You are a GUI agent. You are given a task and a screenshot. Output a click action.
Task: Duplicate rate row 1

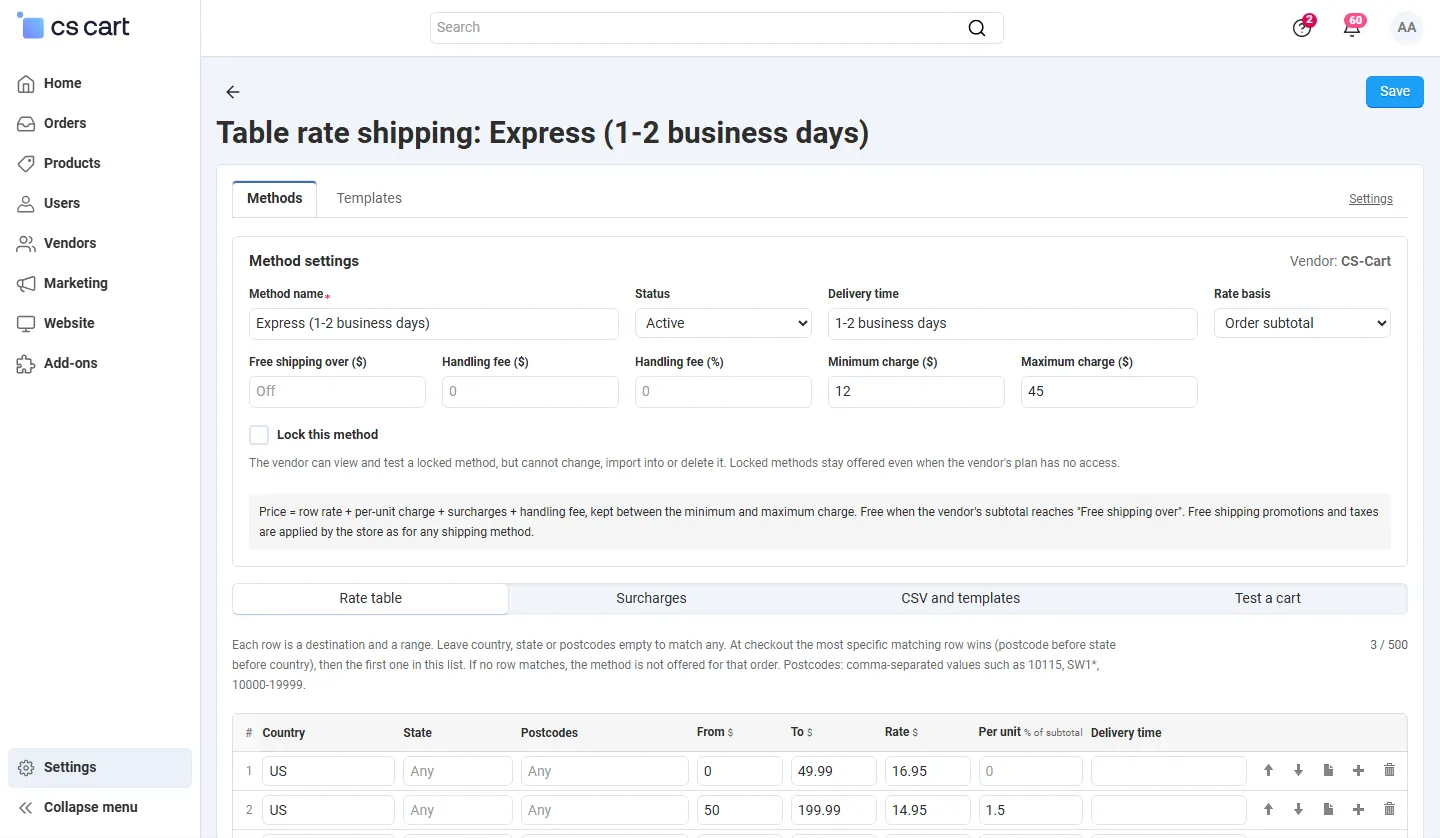tap(1329, 770)
